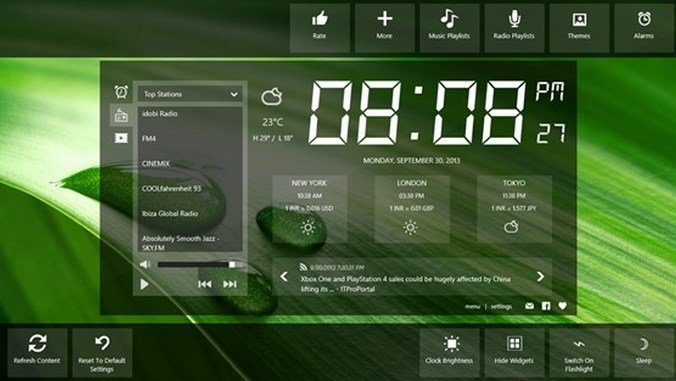
Task: Show next news headline arrow
Action: point(541,276)
